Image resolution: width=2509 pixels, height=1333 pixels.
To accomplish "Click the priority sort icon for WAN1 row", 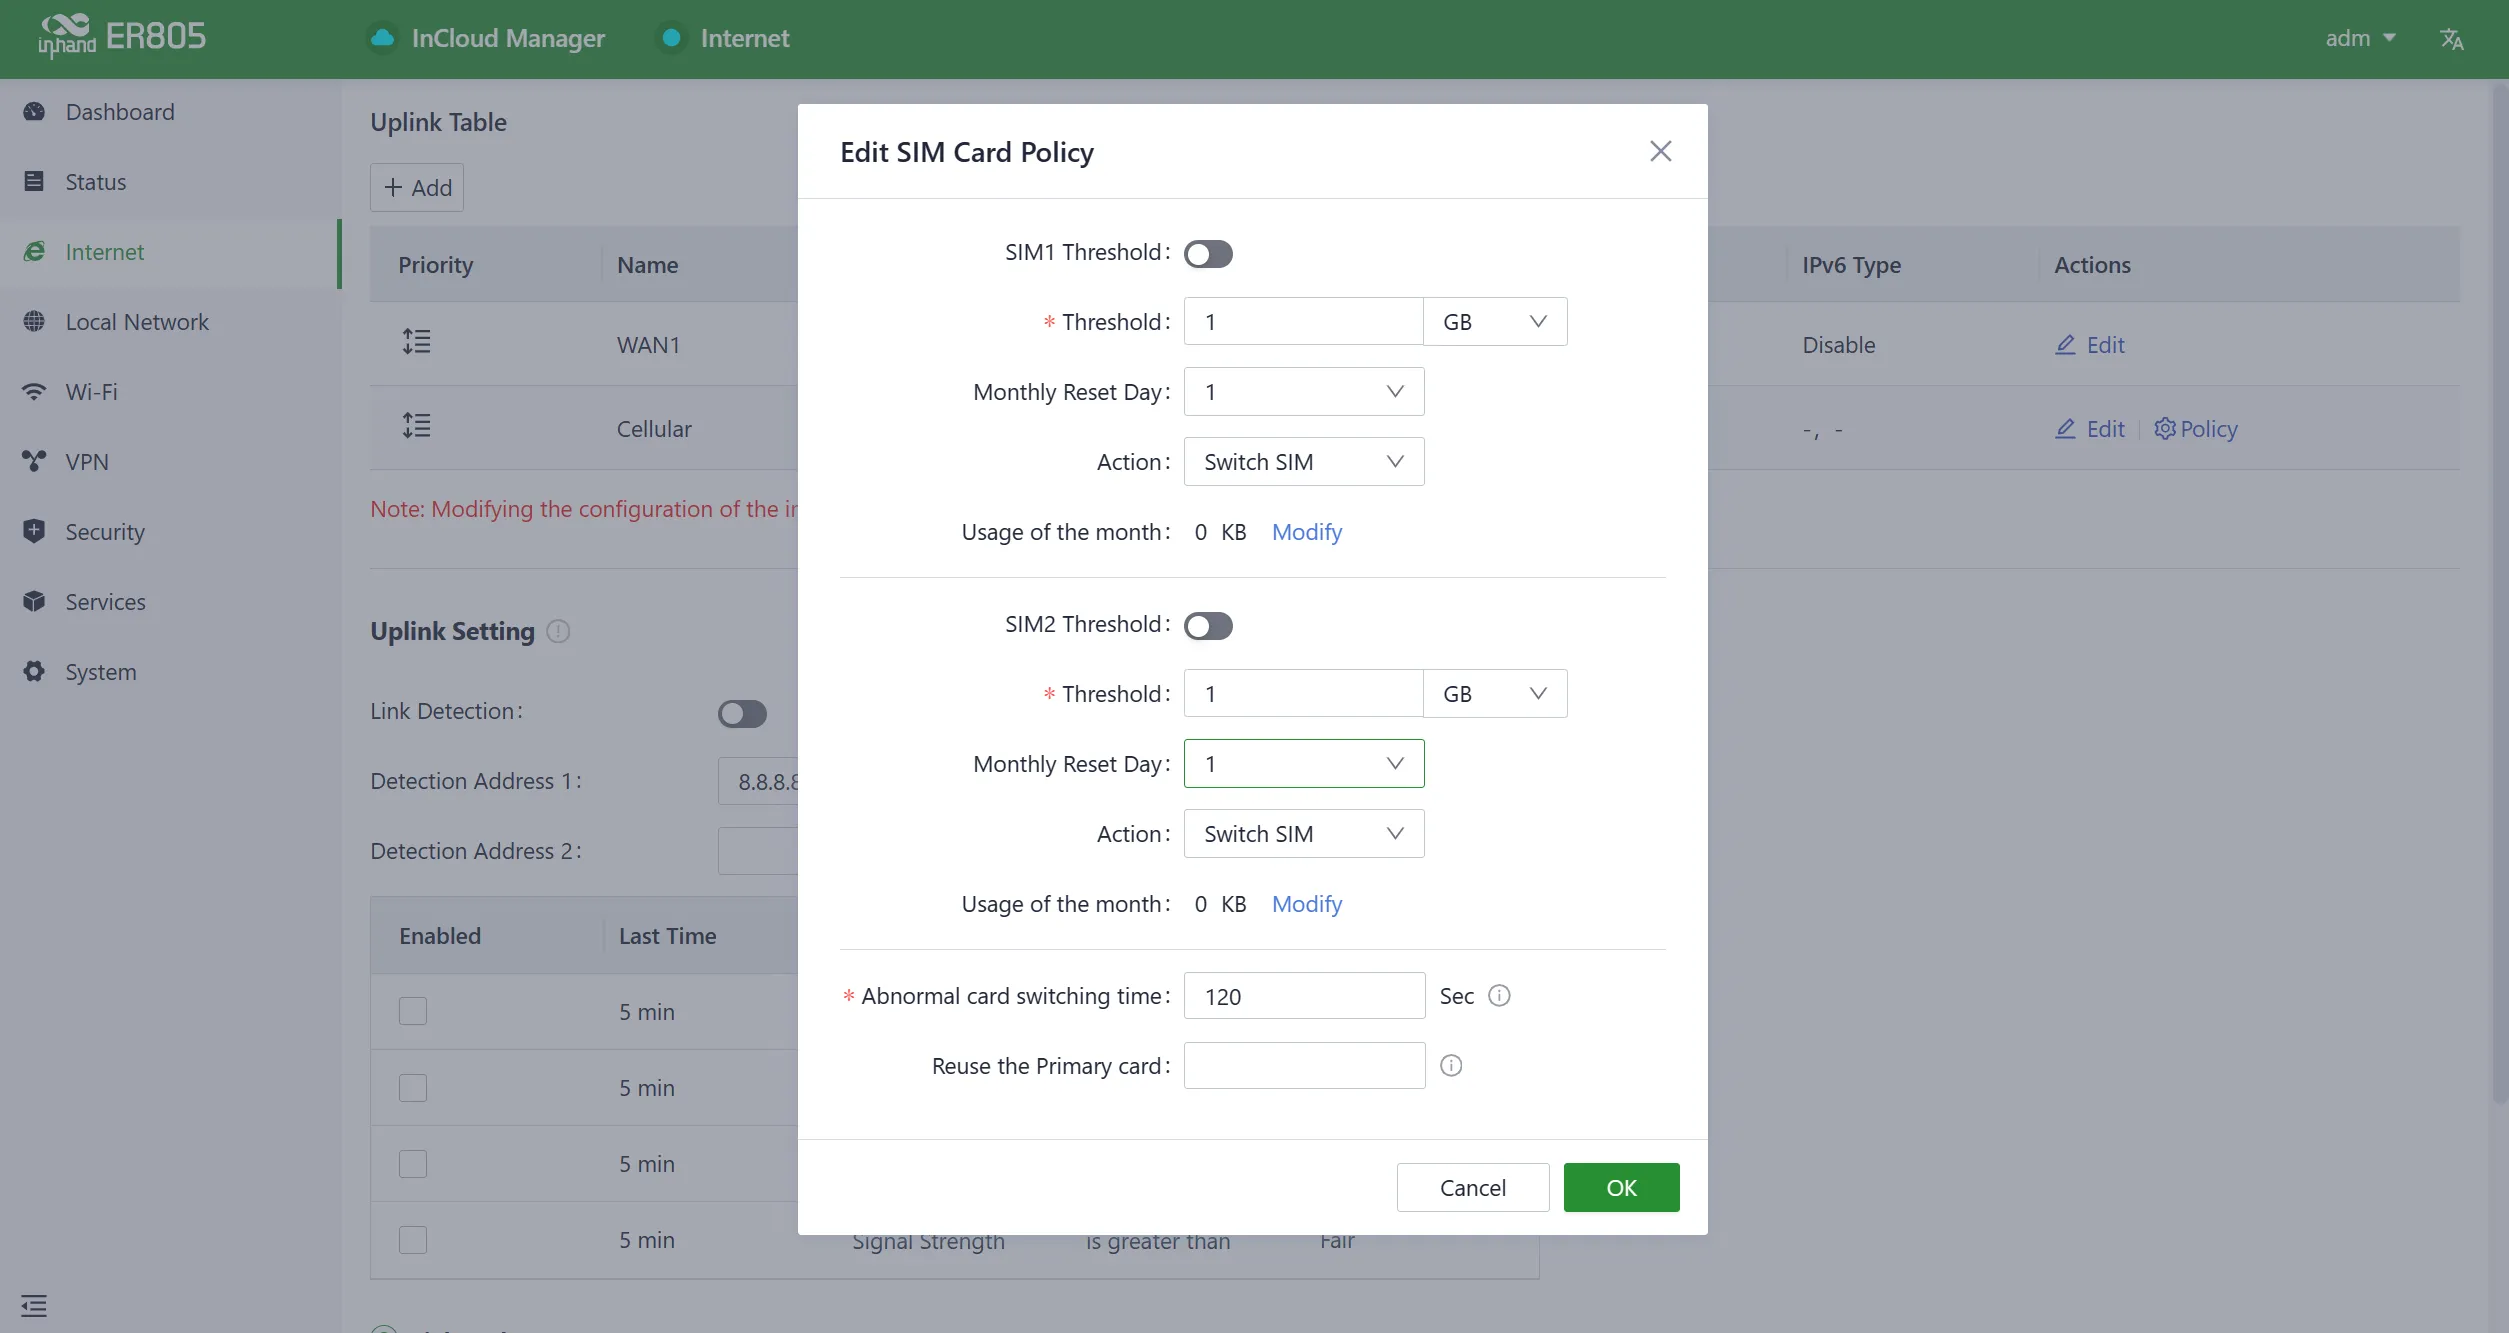I will (416, 342).
